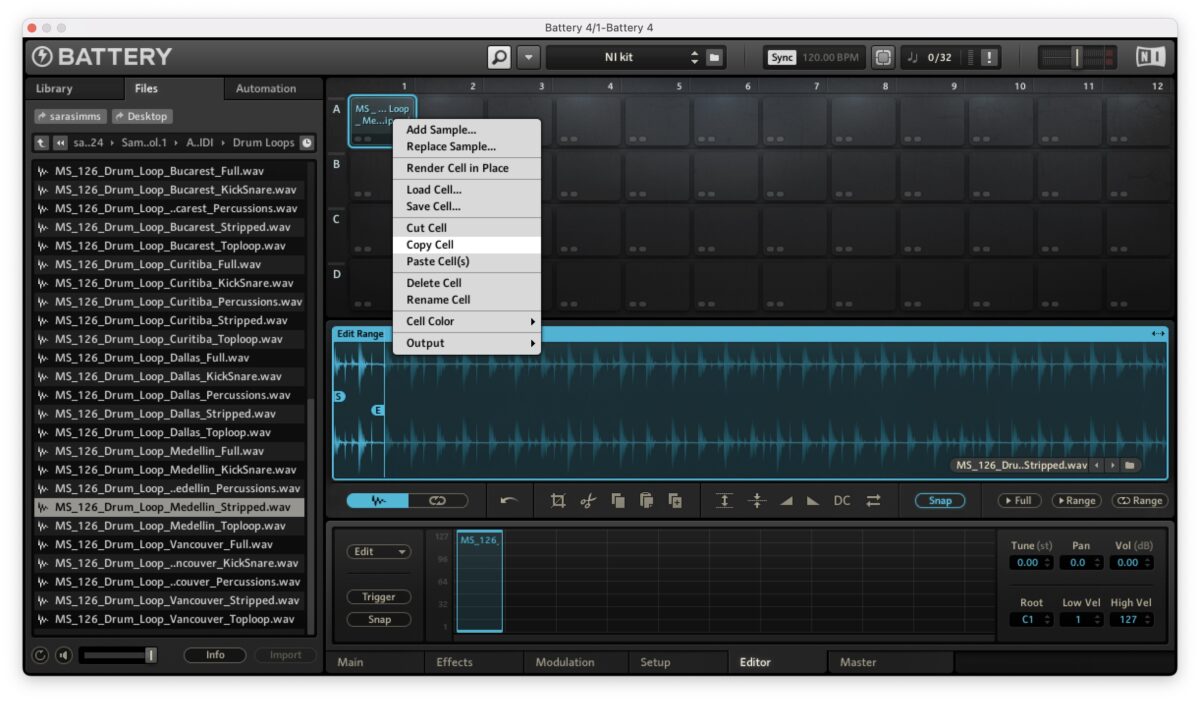Go up one folder level in browser

[41, 143]
